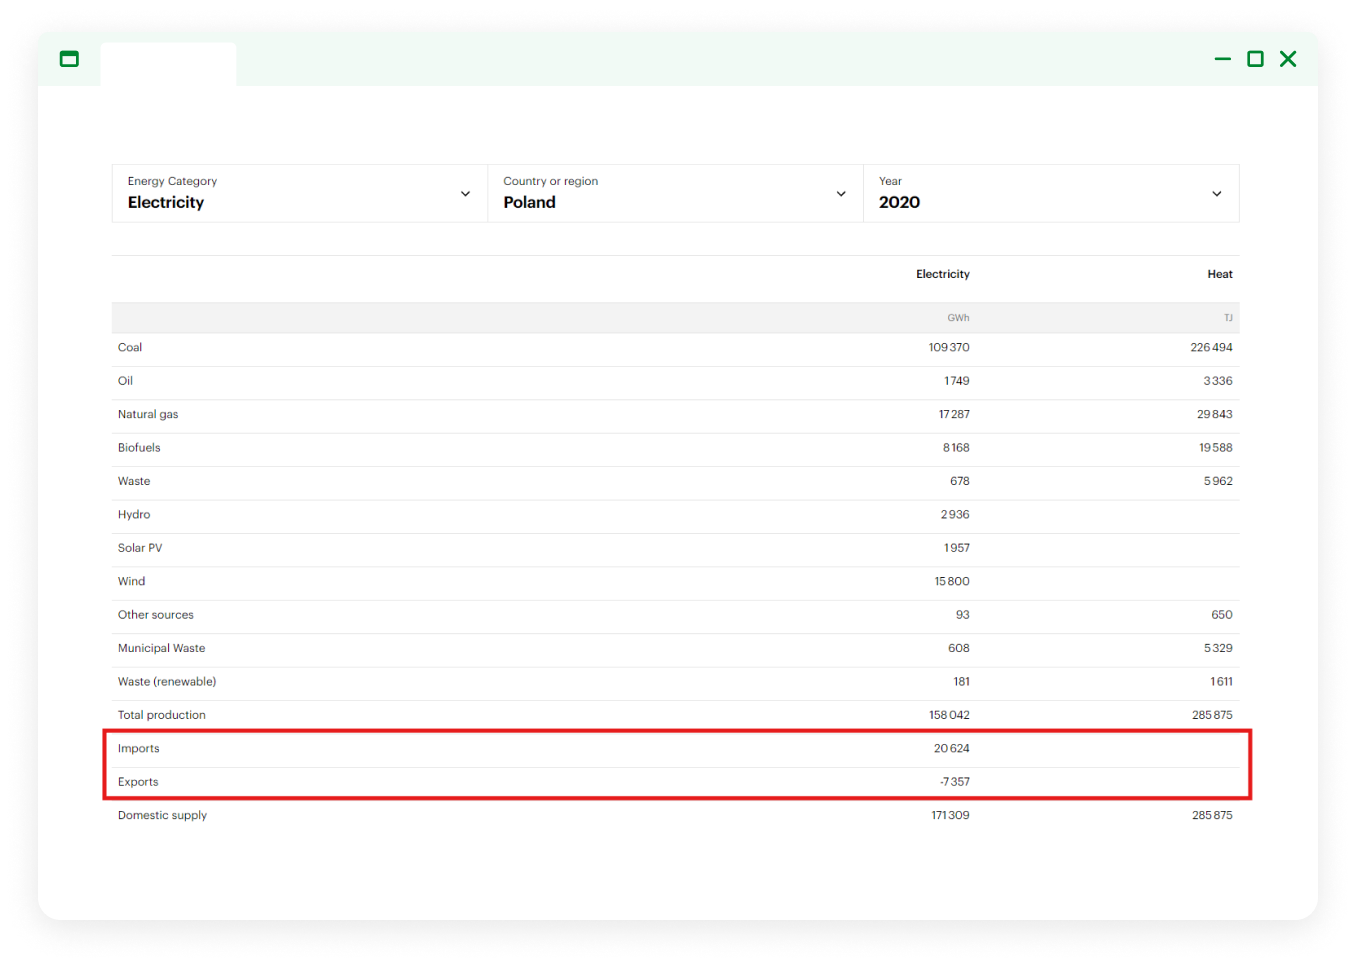Click the Natural gas heat value 29 843
The image size is (1356, 965).
coord(1214,414)
